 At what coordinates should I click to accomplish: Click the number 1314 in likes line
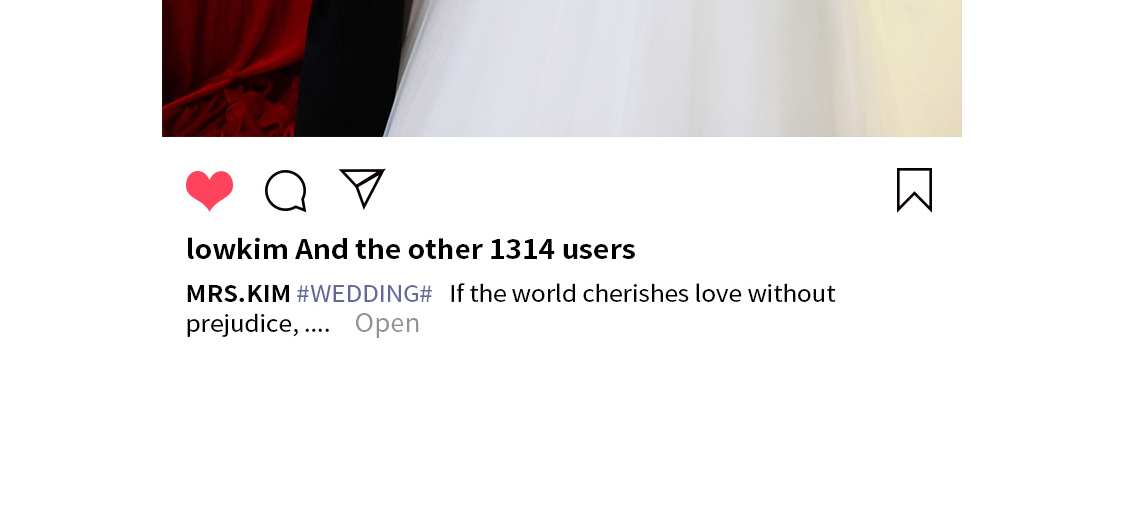(x=522, y=249)
